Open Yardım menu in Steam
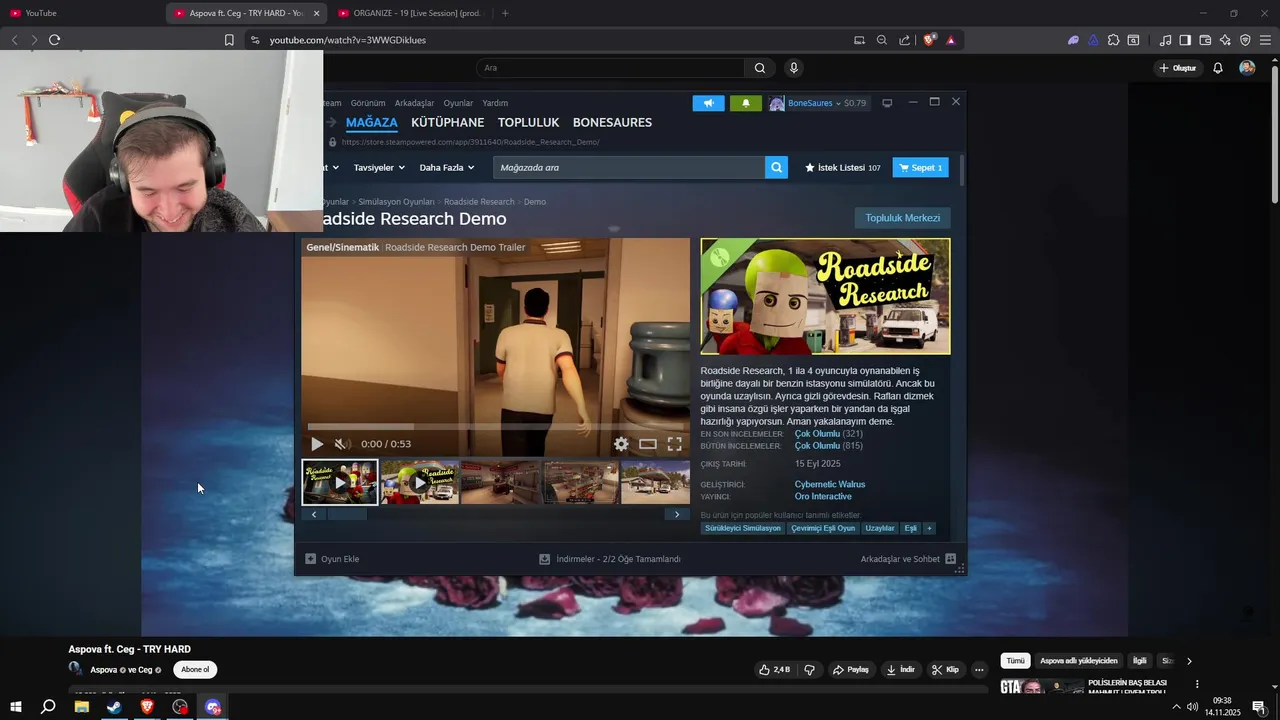The width and height of the screenshot is (1280, 720). (495, 103)
